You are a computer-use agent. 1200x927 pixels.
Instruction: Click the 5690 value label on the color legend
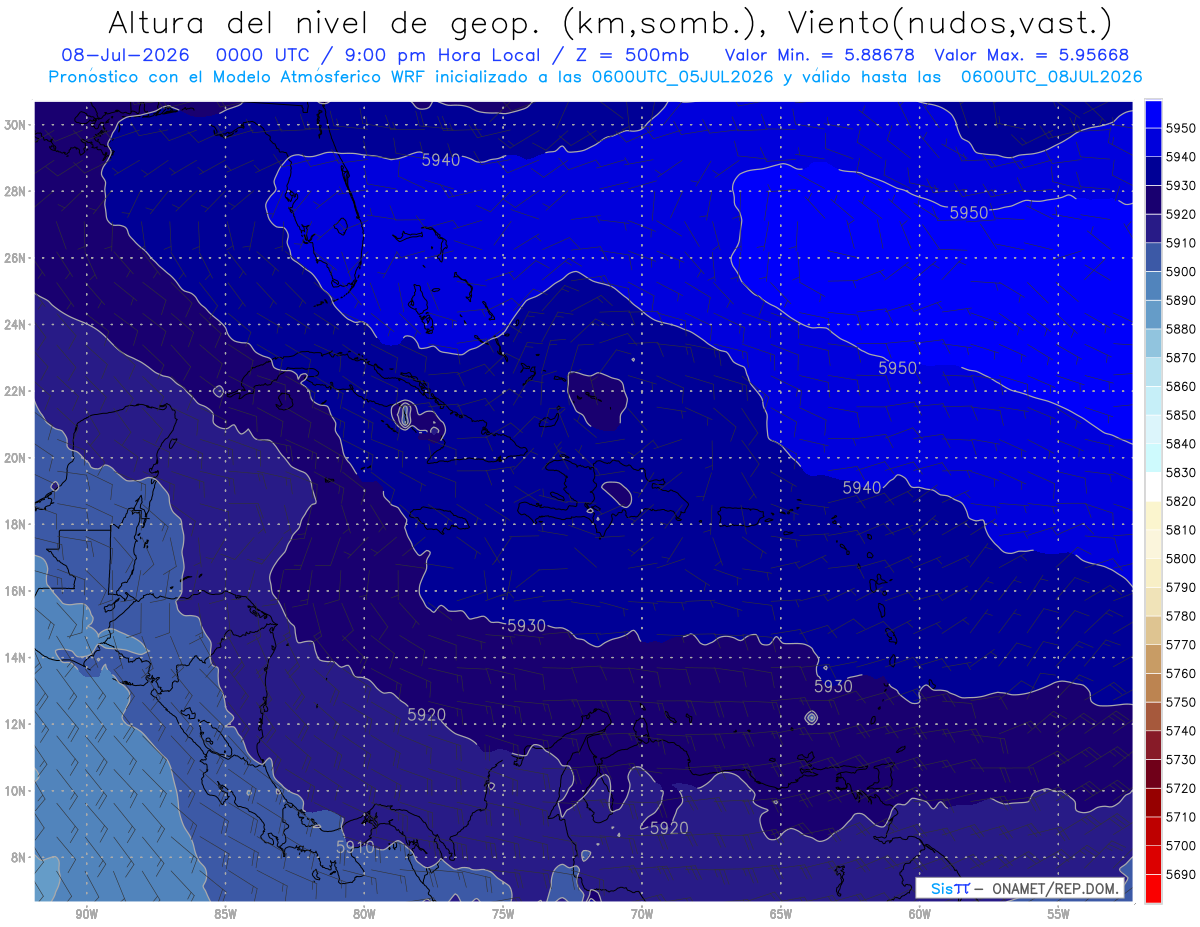pos(1180,874)
